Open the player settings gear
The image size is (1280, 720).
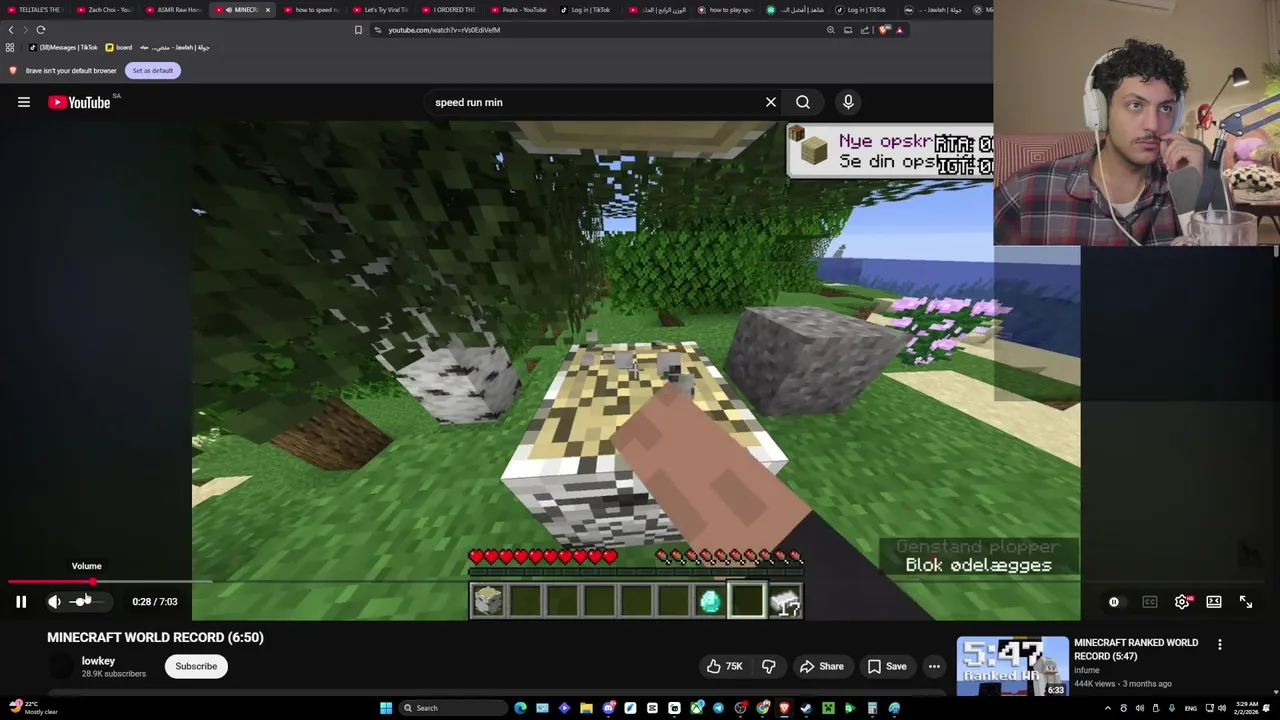tap(1182, 602)
